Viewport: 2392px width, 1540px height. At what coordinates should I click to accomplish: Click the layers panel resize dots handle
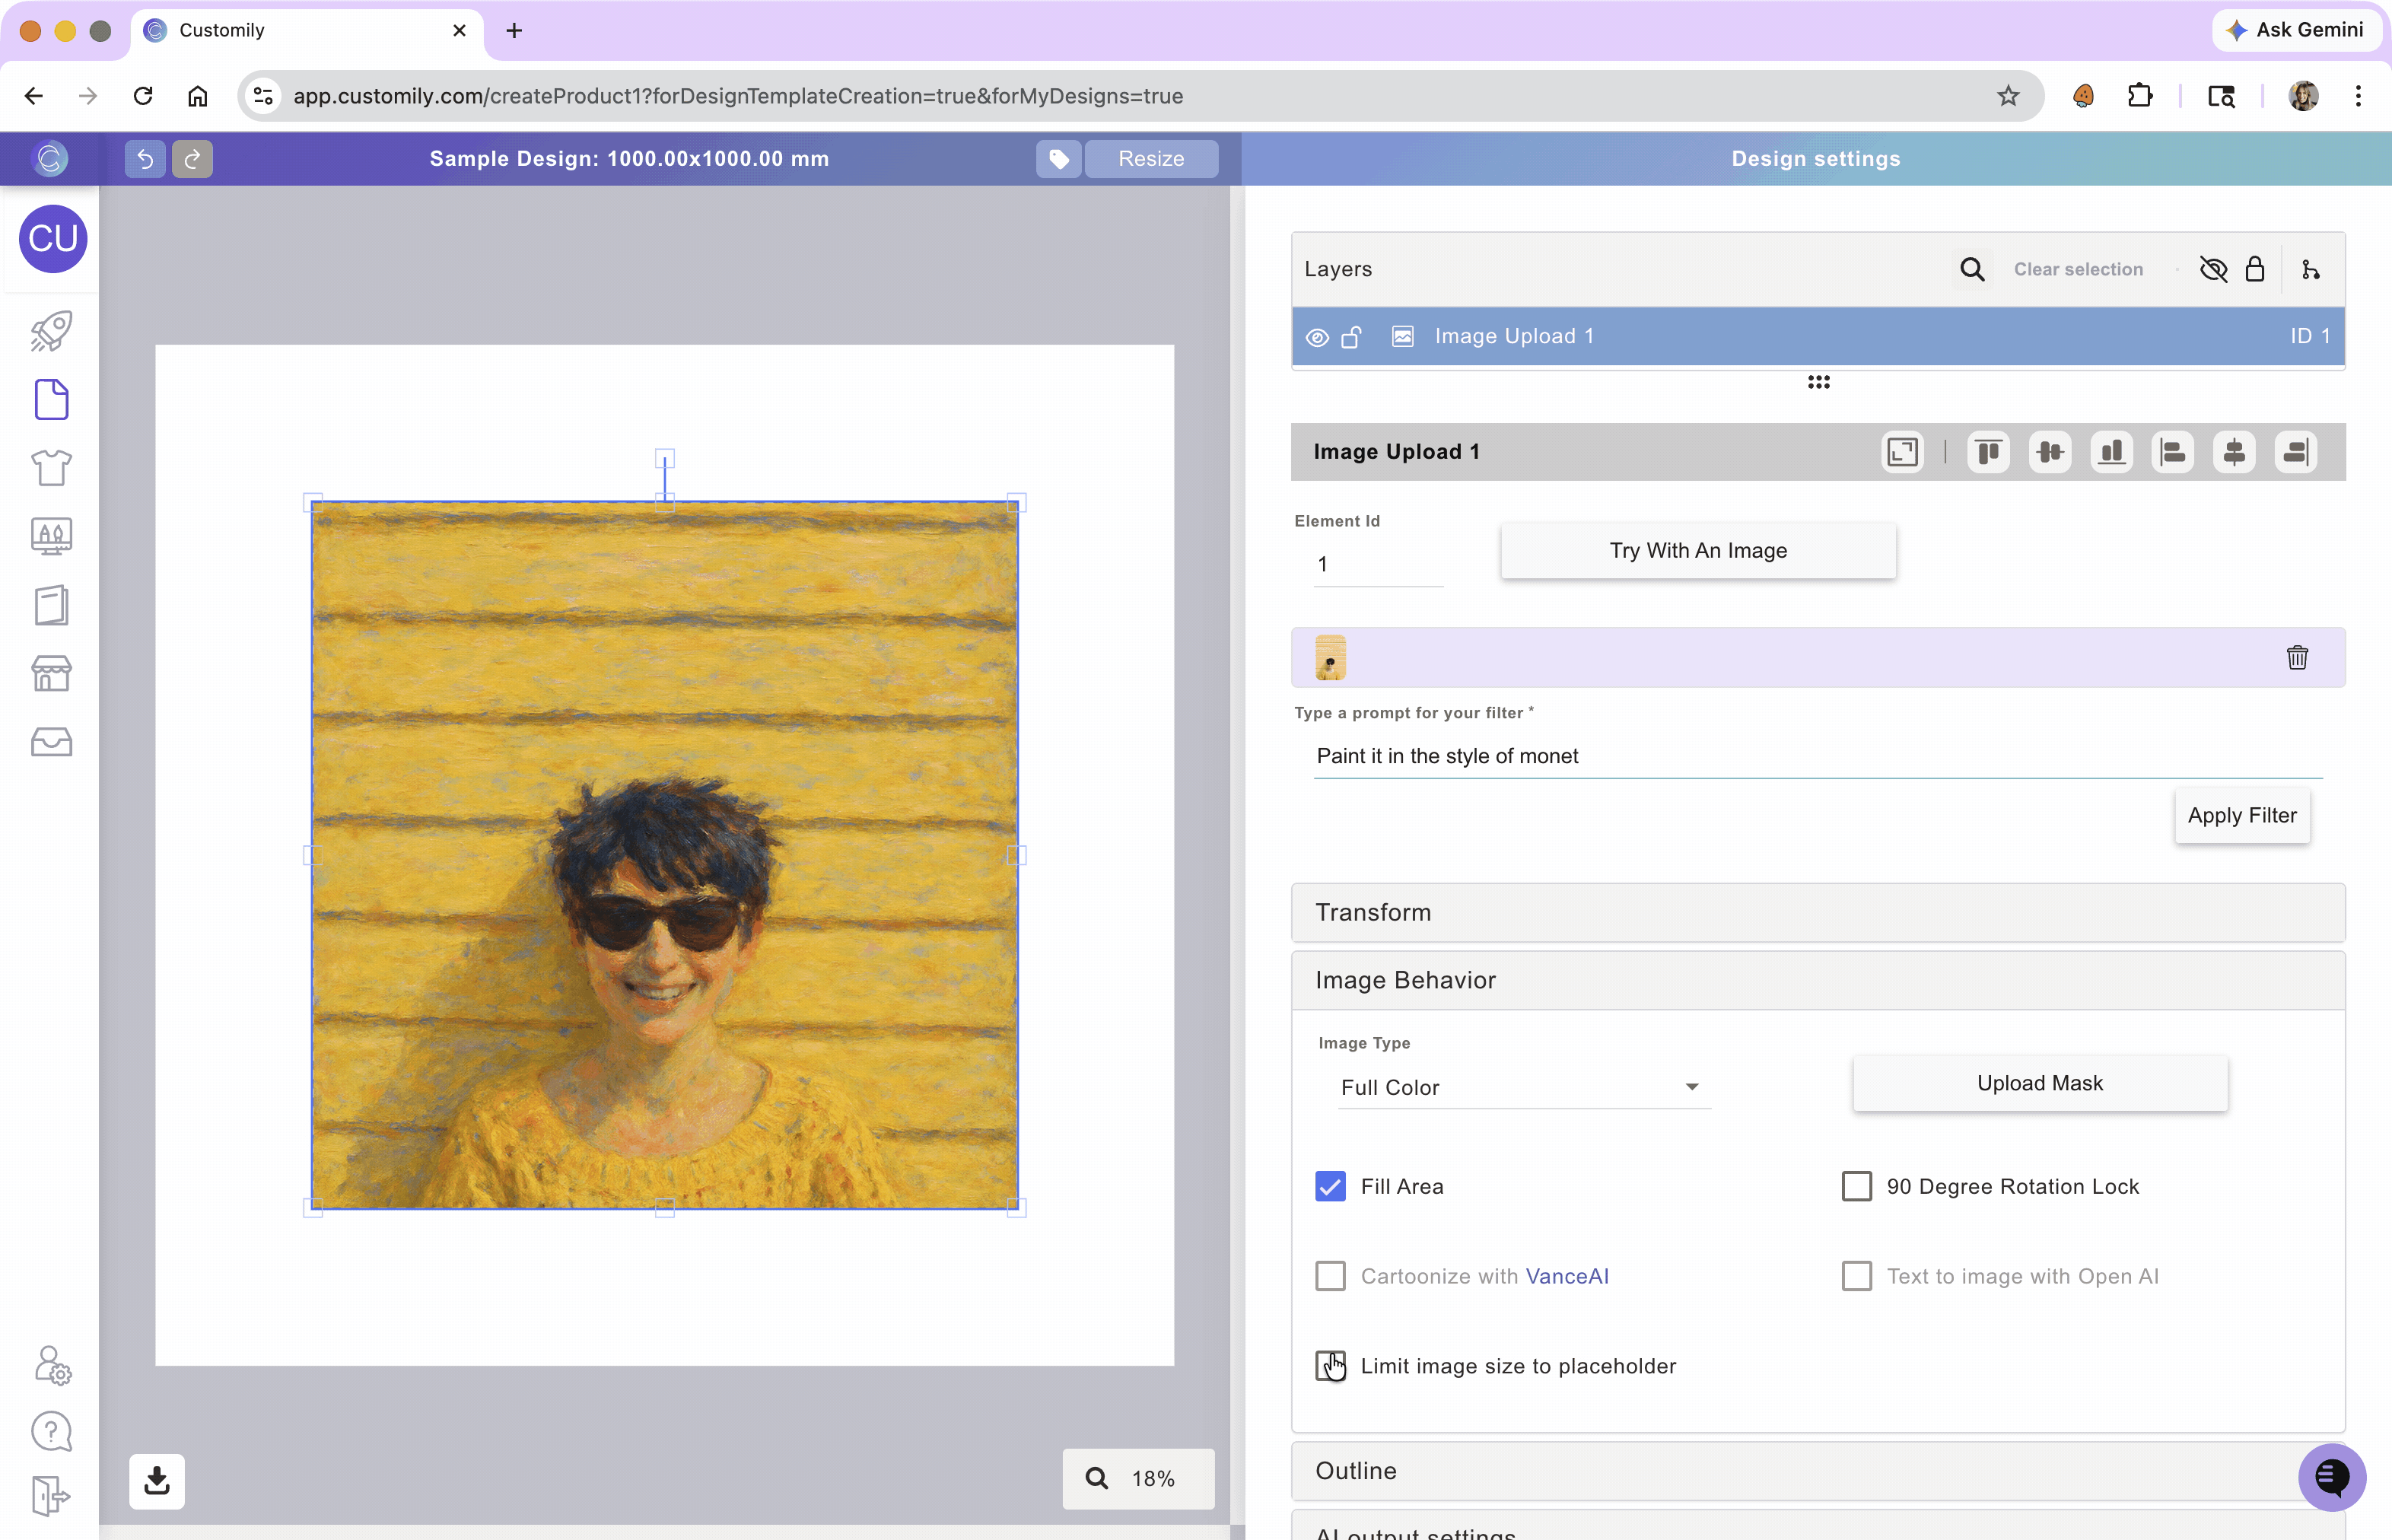[x=1818, y=383]
